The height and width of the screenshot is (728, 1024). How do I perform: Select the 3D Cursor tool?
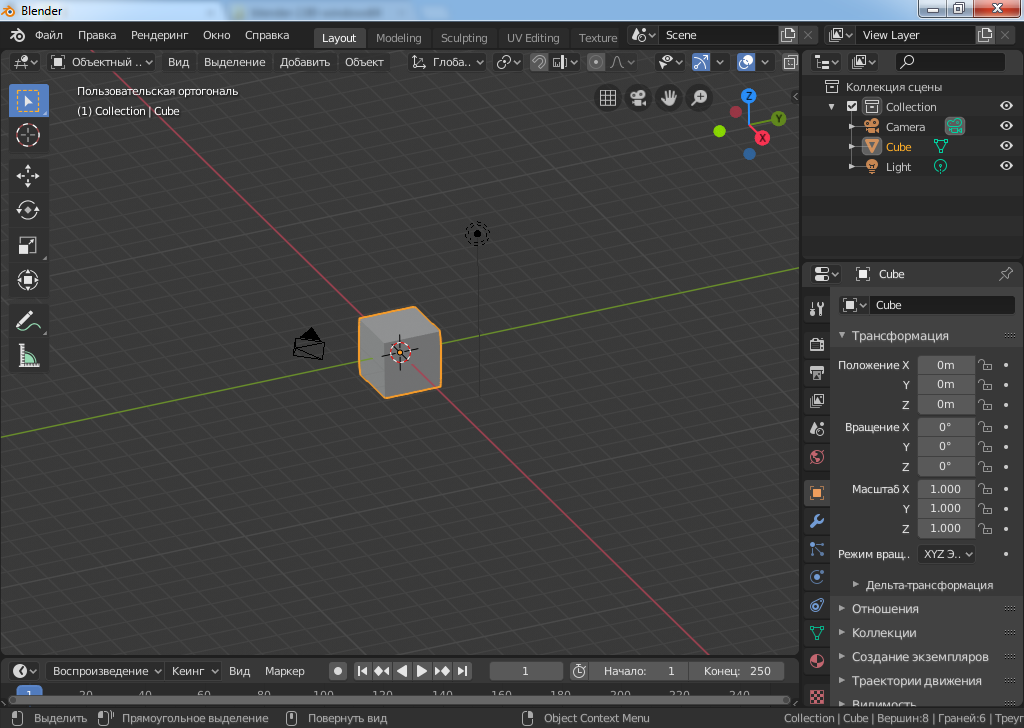(x=28, y=135)
